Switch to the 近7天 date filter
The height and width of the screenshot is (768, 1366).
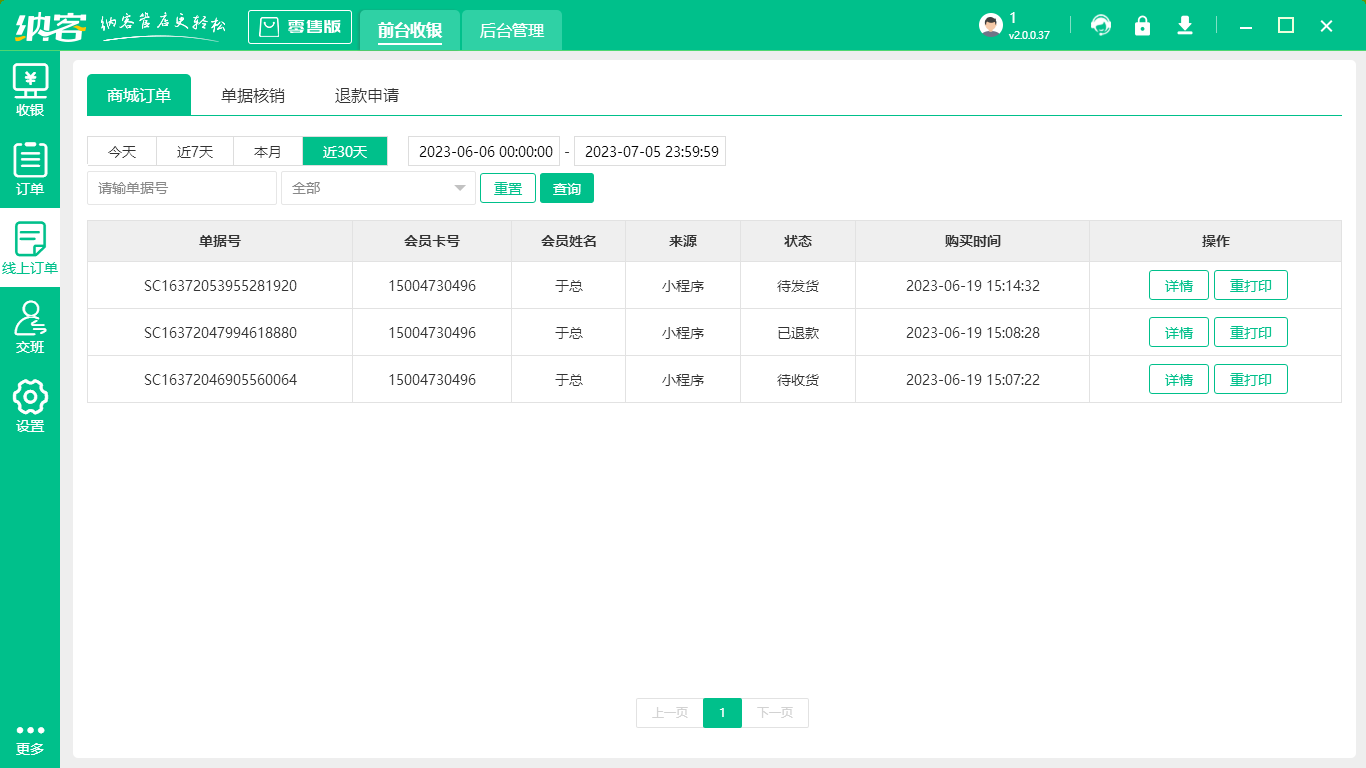click(195, 151)
